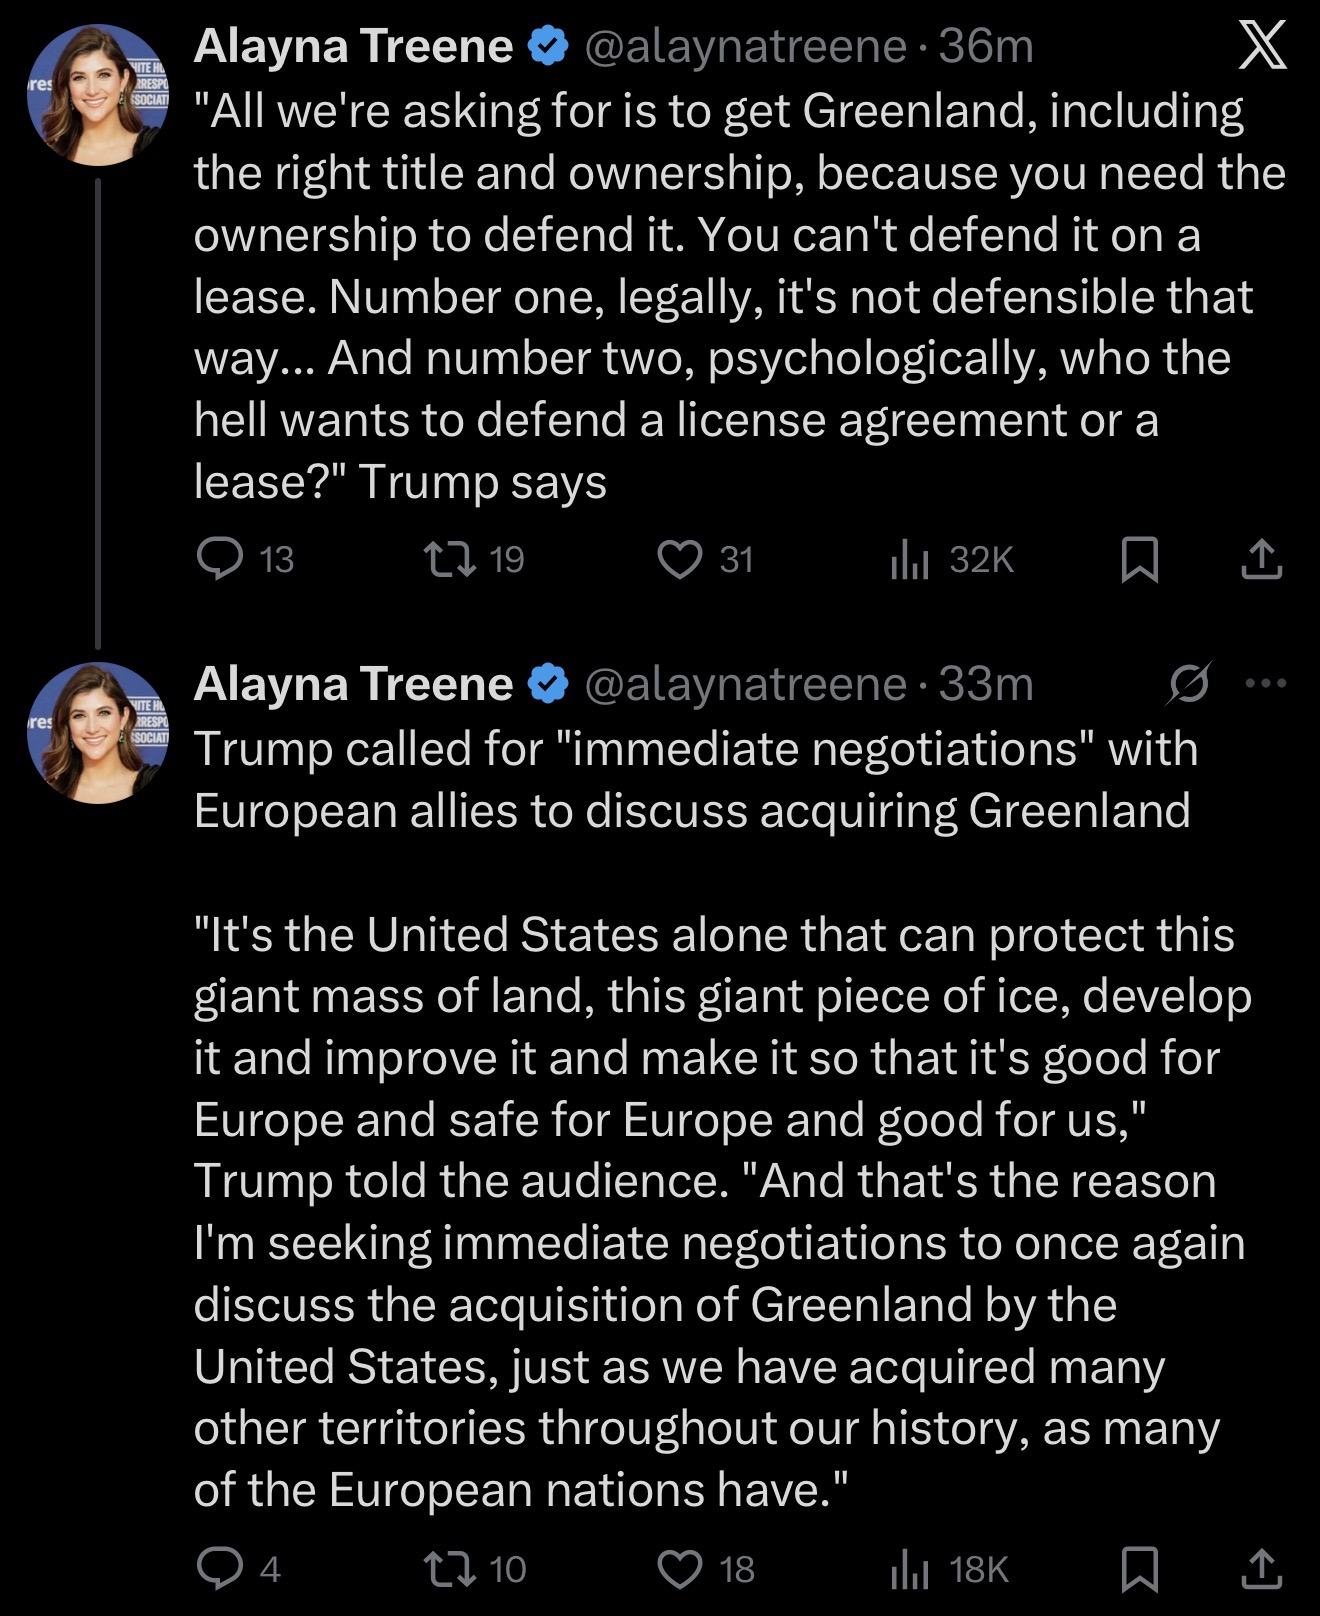Bookmark the first tweet about Greenland ownership
The height and width of the screenshot is (1616, 1320).
[x=1140, y=559]
